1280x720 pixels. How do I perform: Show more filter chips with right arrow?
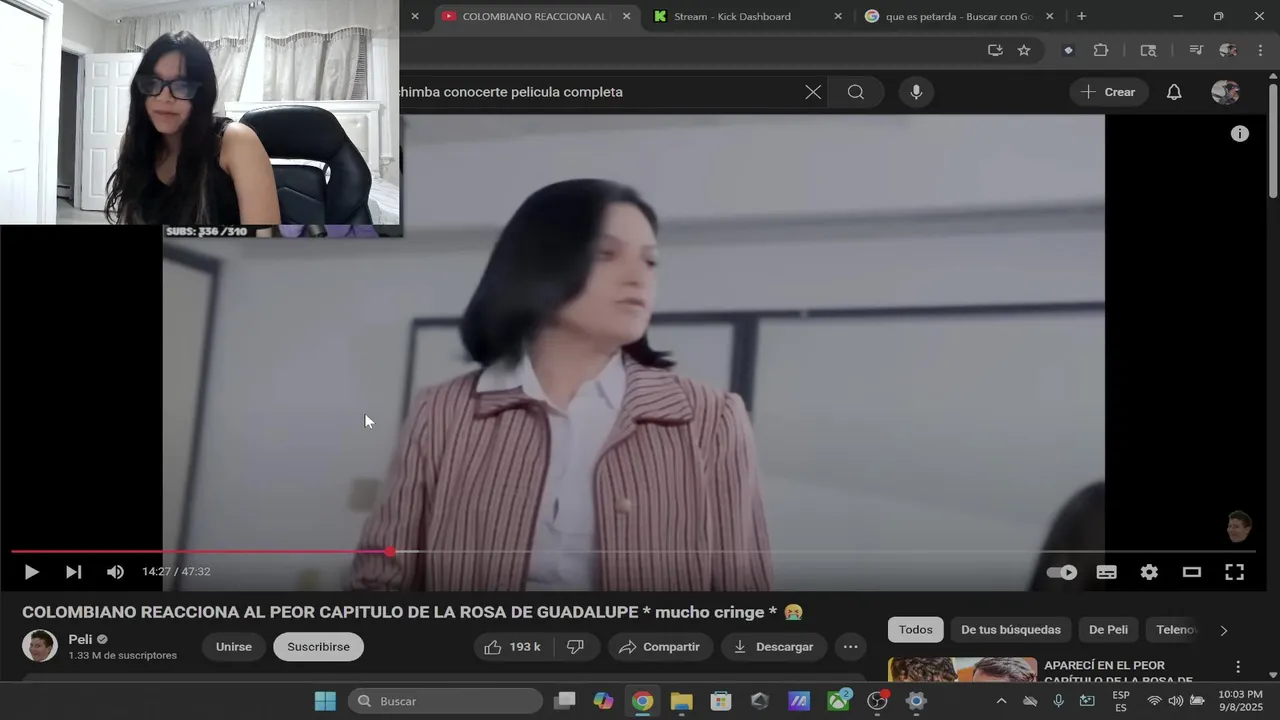pos(1223,630)
